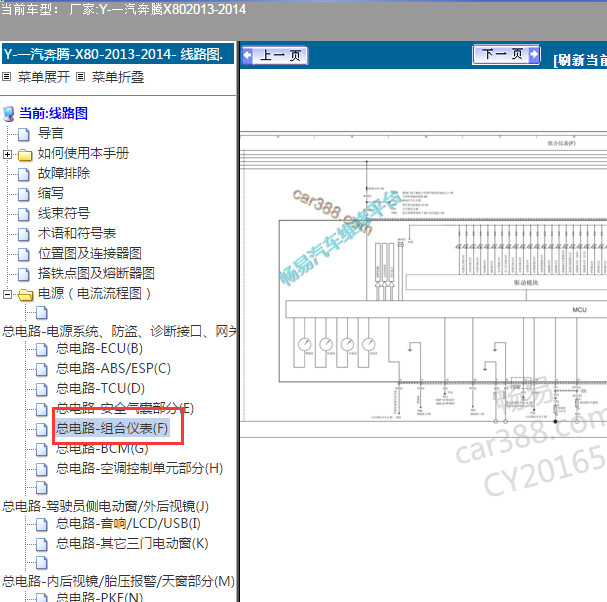The width and height of the screenshot is (607, 602).
Task: Open the 总电路-安全气囊部分(E) diagram
Action: tap(125, 408)
